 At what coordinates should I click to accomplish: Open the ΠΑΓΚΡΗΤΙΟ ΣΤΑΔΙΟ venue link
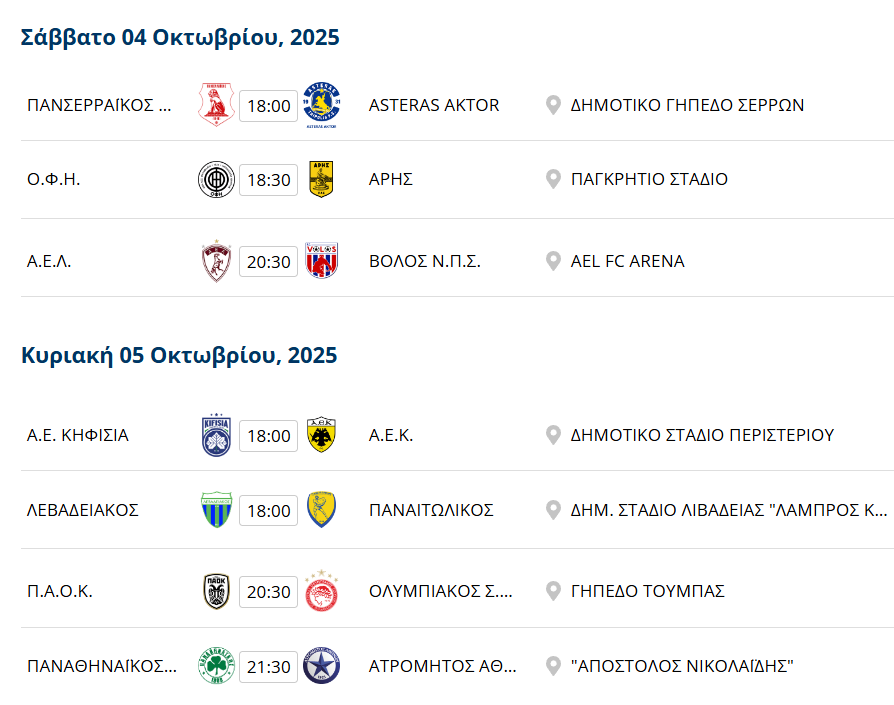point(649,180)
